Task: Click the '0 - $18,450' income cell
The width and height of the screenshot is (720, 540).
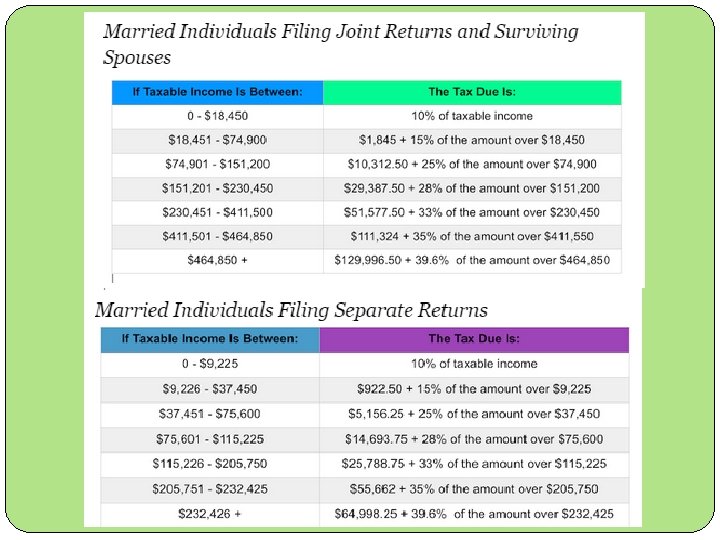Action: click(217, 116)
